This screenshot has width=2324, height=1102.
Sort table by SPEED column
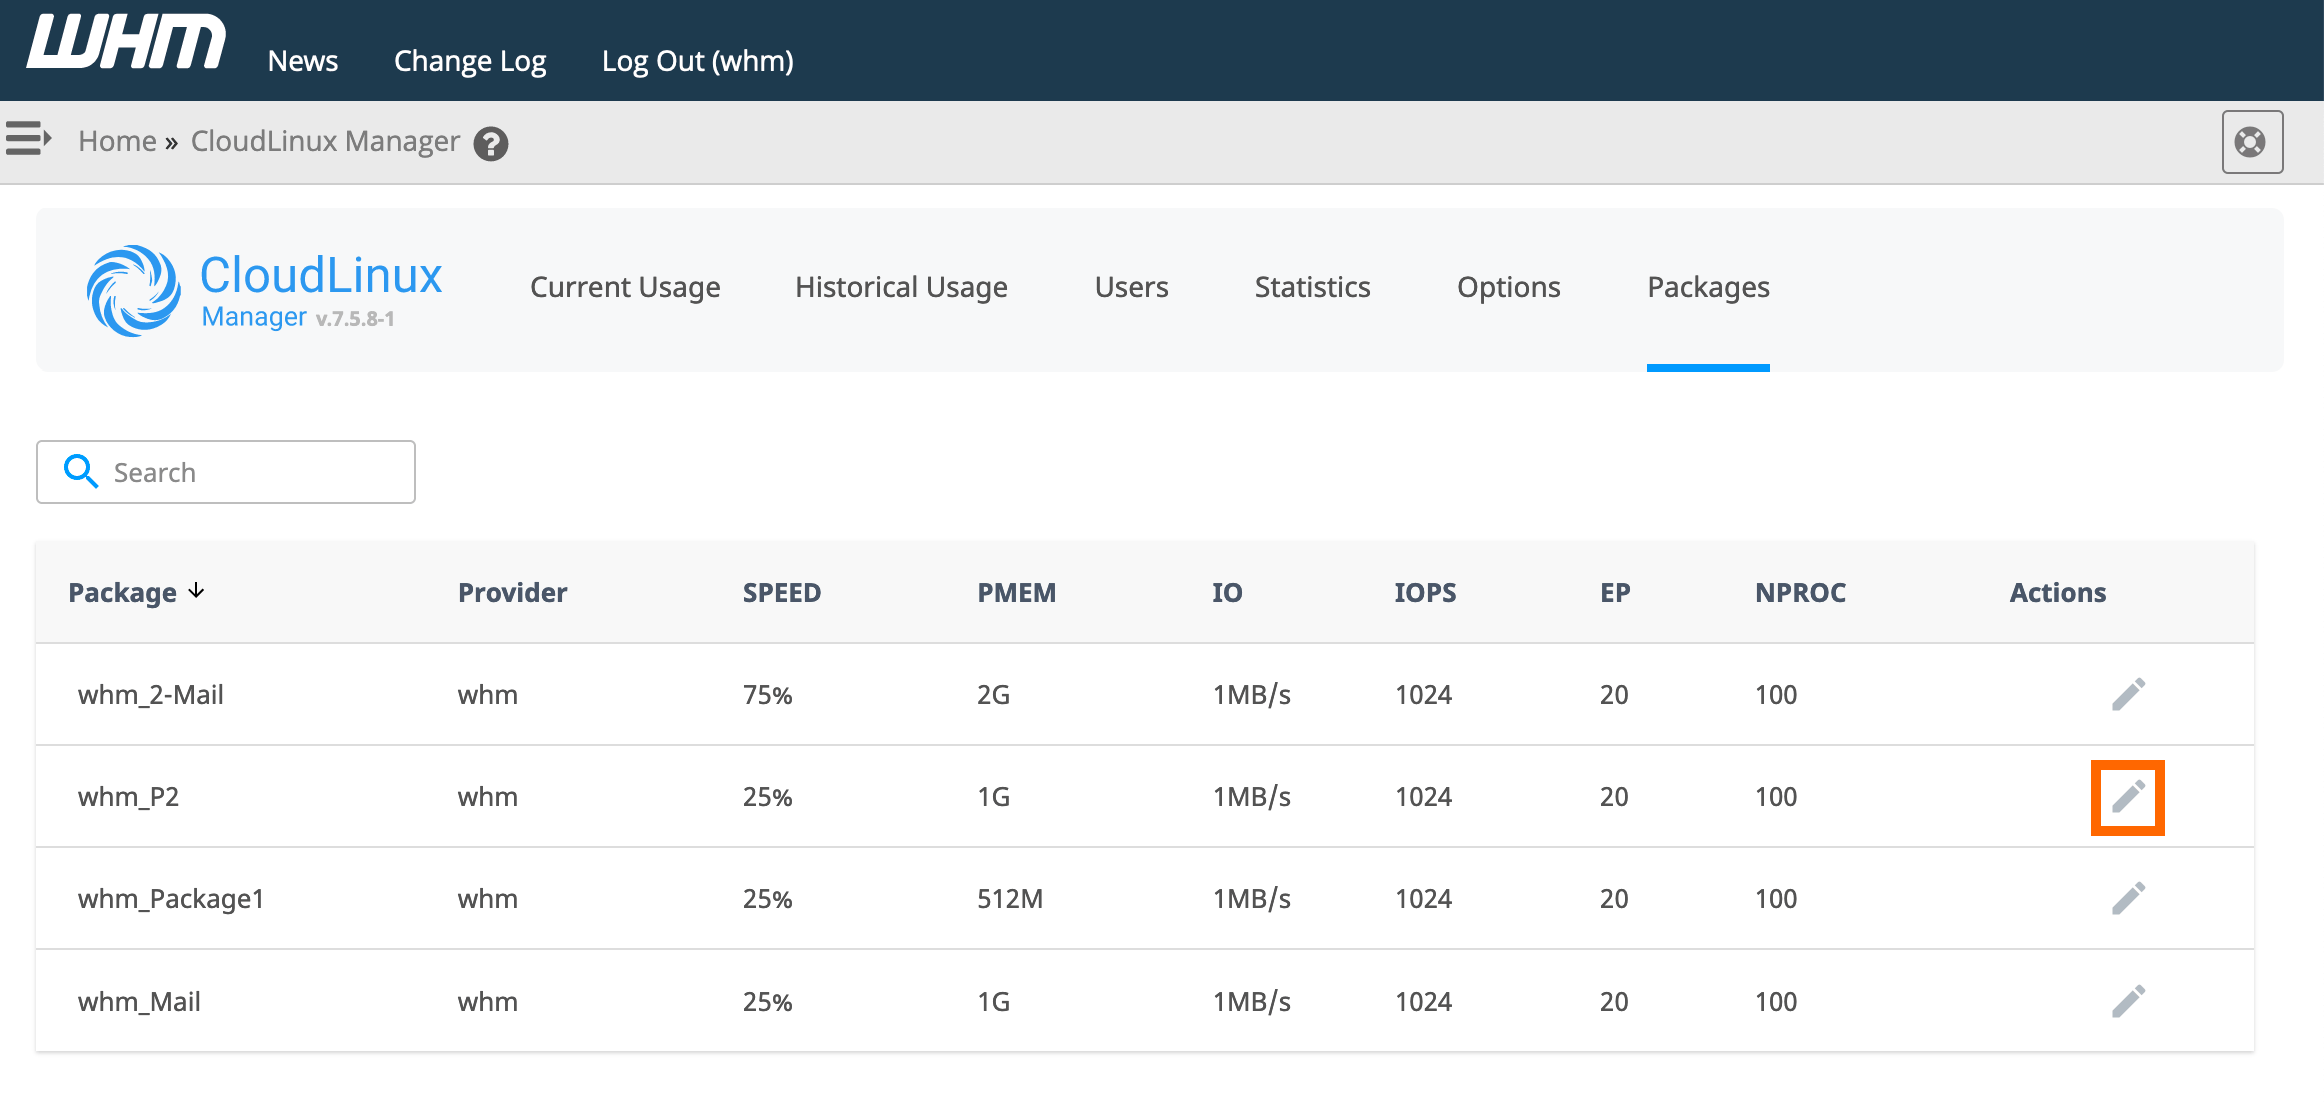coord(781,593)
